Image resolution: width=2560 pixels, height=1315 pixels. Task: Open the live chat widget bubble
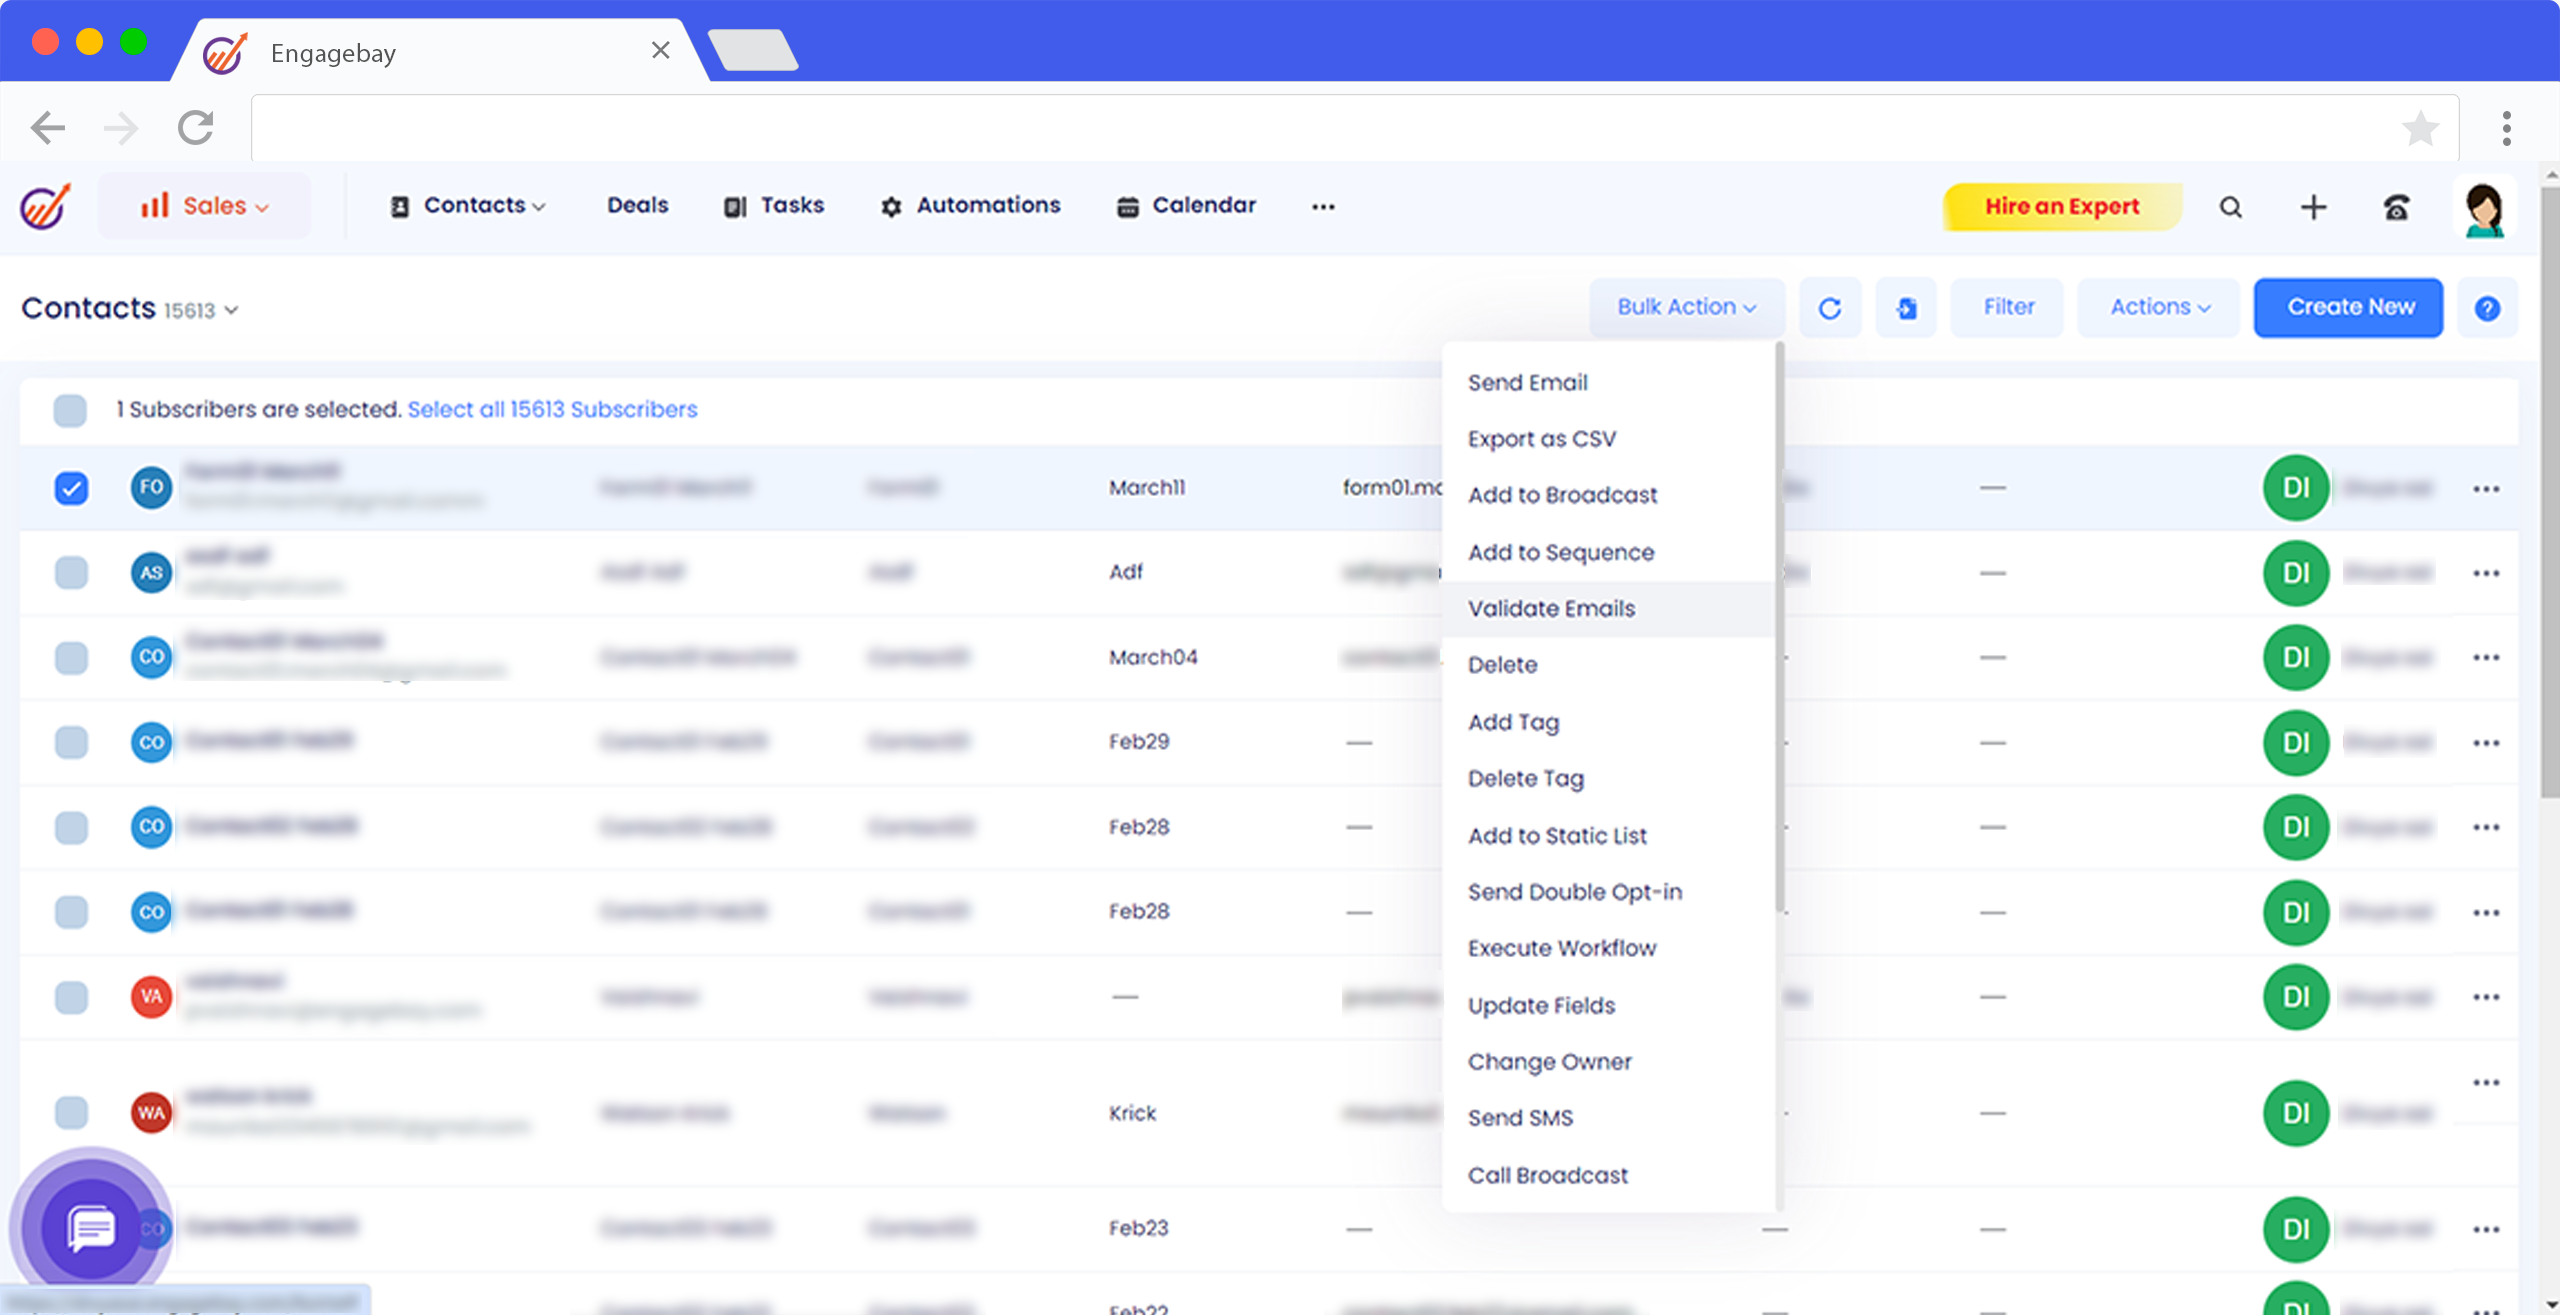coord(91,1227)
